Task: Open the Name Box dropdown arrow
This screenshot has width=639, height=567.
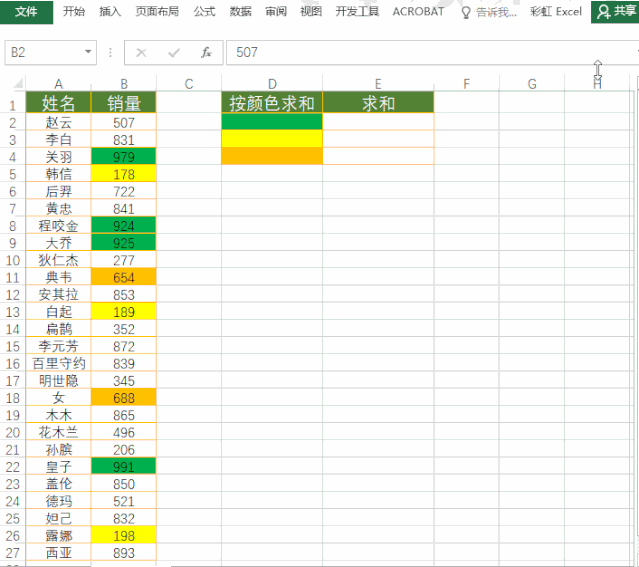Action: pos(88,52)
